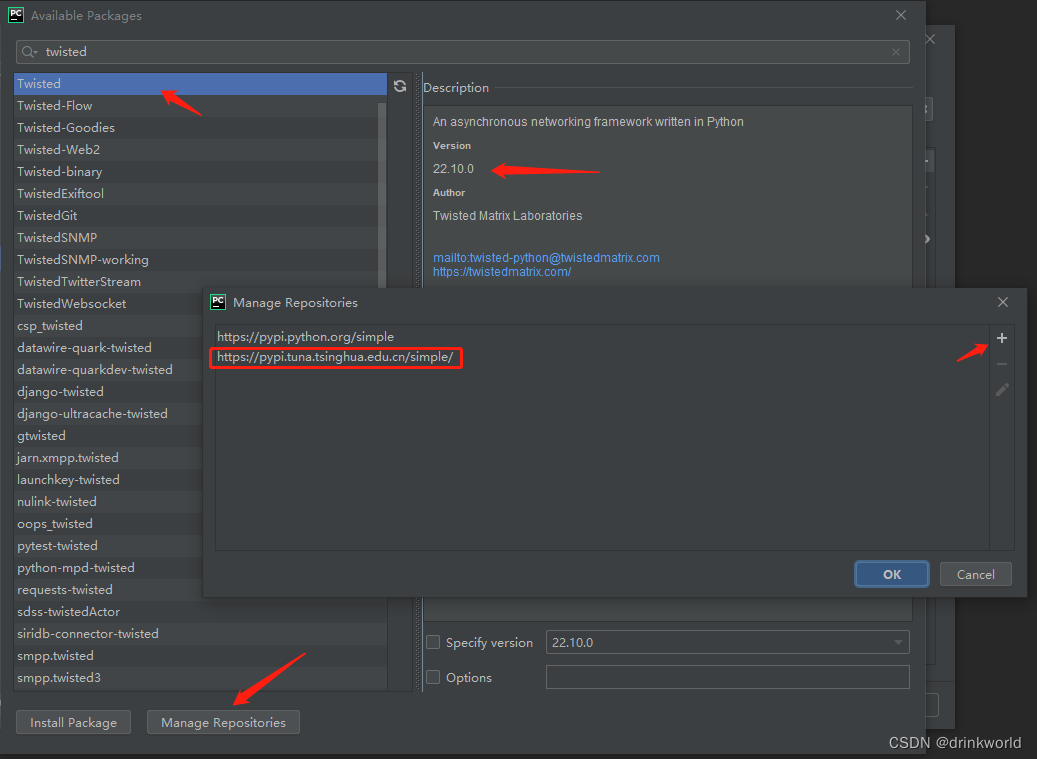Click the PyCharm logo on Manage Repositories dialog
The width and height of the screenshot is (1037, 759).
pyautogui.click(x=218, y=301)
